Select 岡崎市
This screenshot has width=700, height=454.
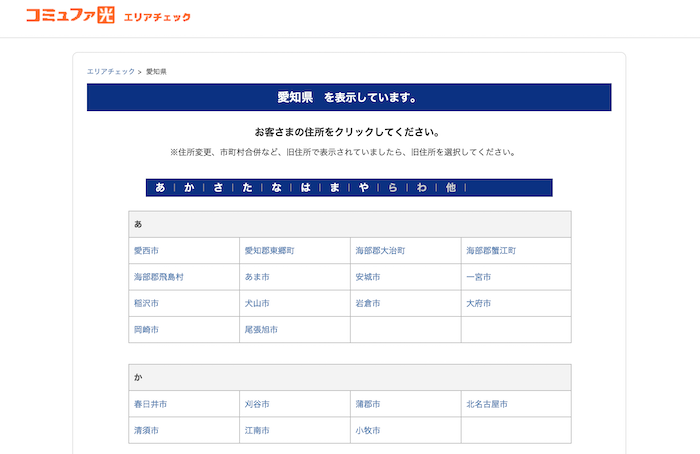point(146,330)
